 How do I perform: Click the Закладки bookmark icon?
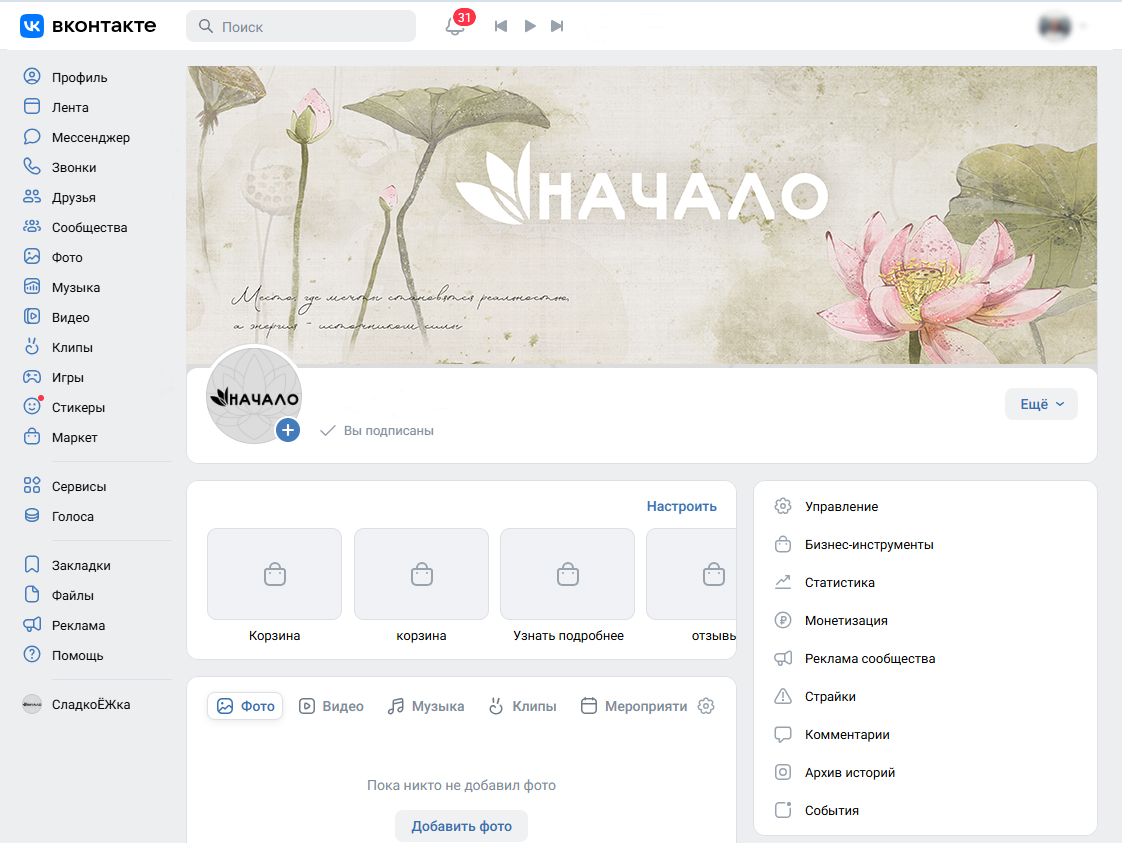click(x=32, y=565)
